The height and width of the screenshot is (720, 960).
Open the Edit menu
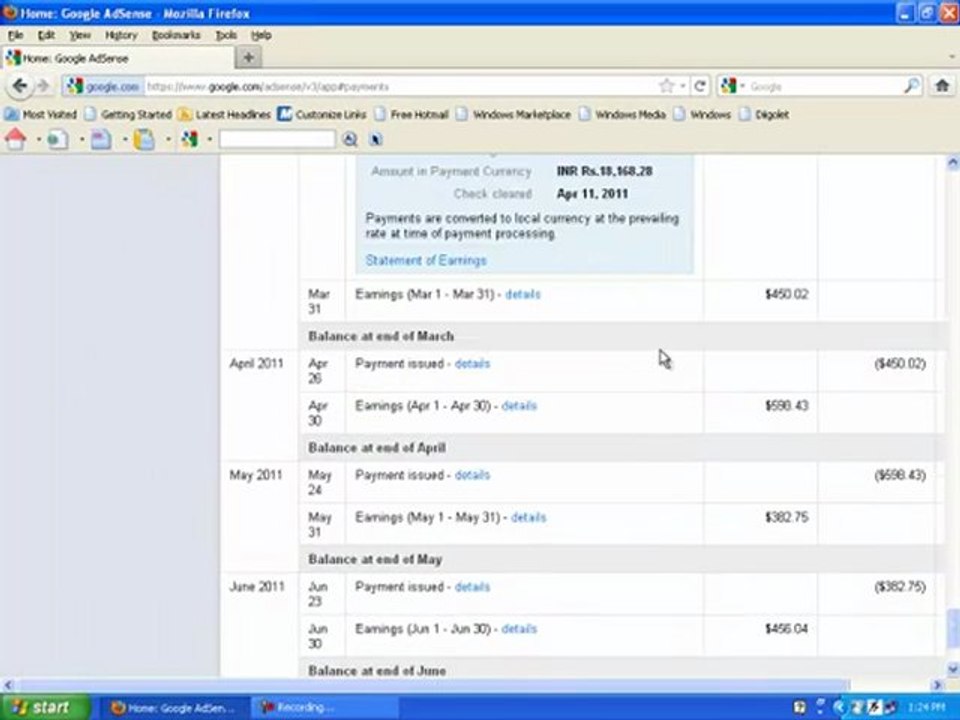pyautogui.click(x=47, y=36)
